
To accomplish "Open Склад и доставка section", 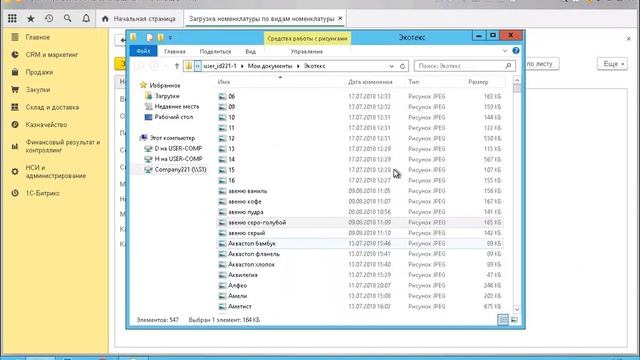I will coord(52,107).
